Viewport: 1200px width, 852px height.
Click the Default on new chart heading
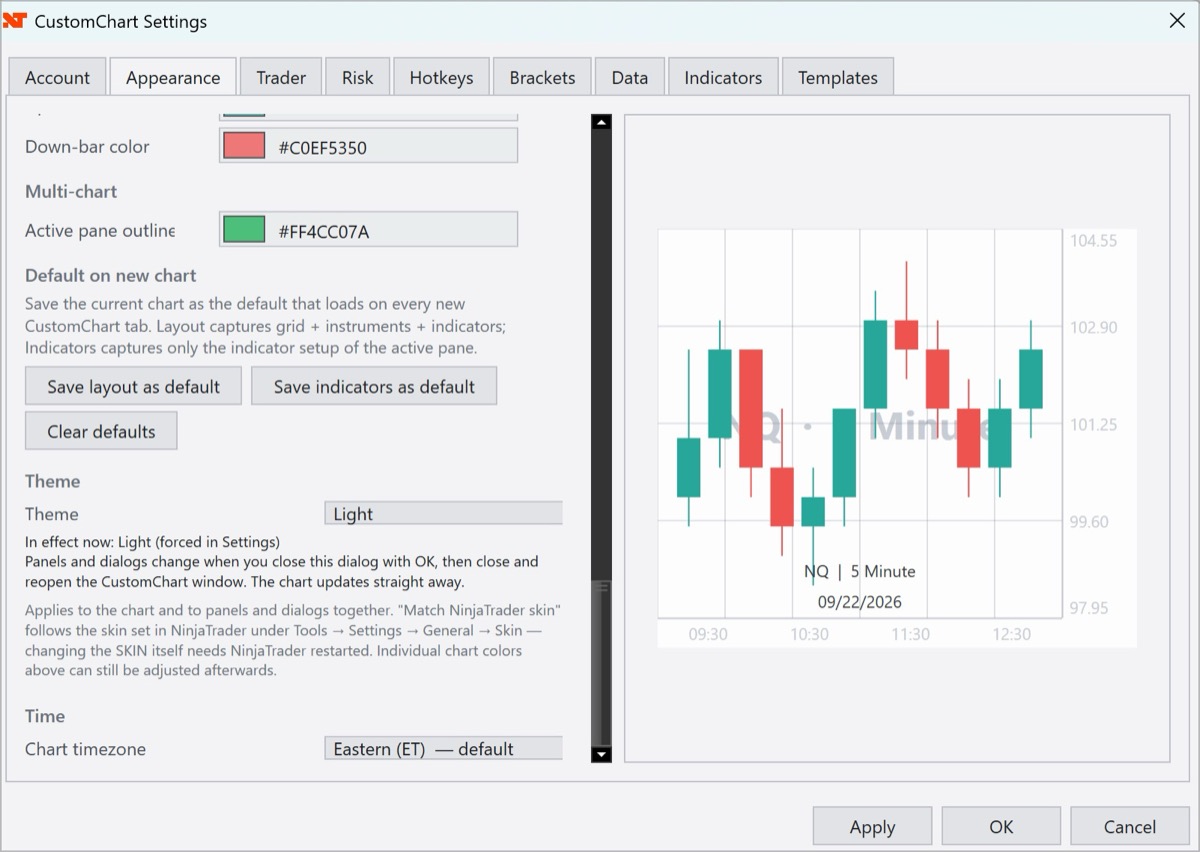[x=111, y=275]
